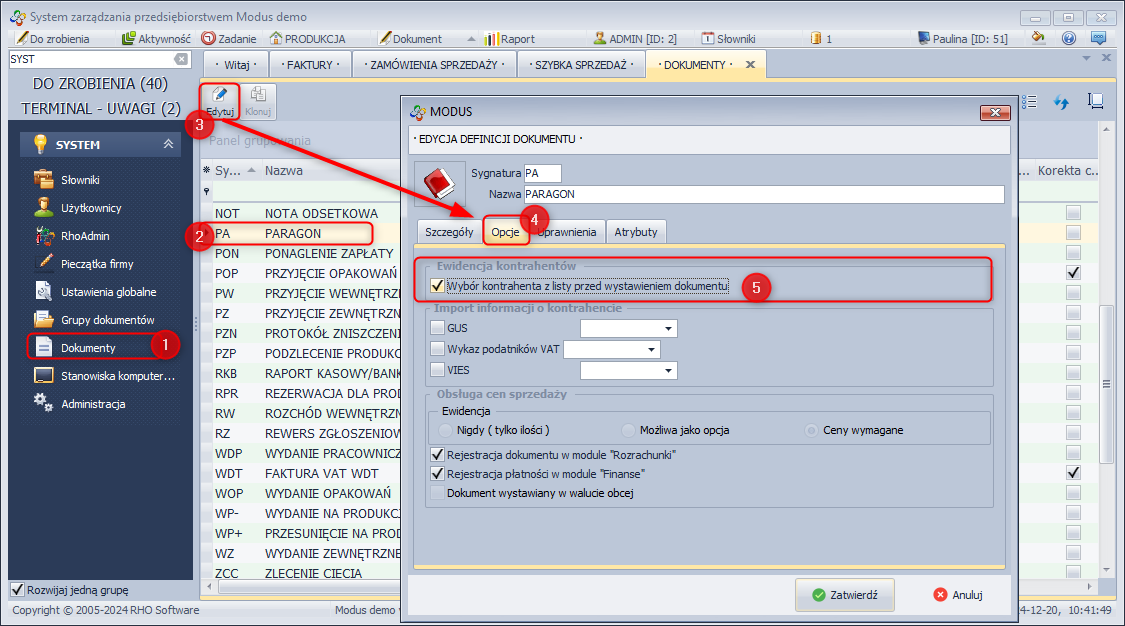Toggle Wybór kontrahenta z listy checkbox
This screenshot has height=626, width=1125.
[x=436, y=286]
